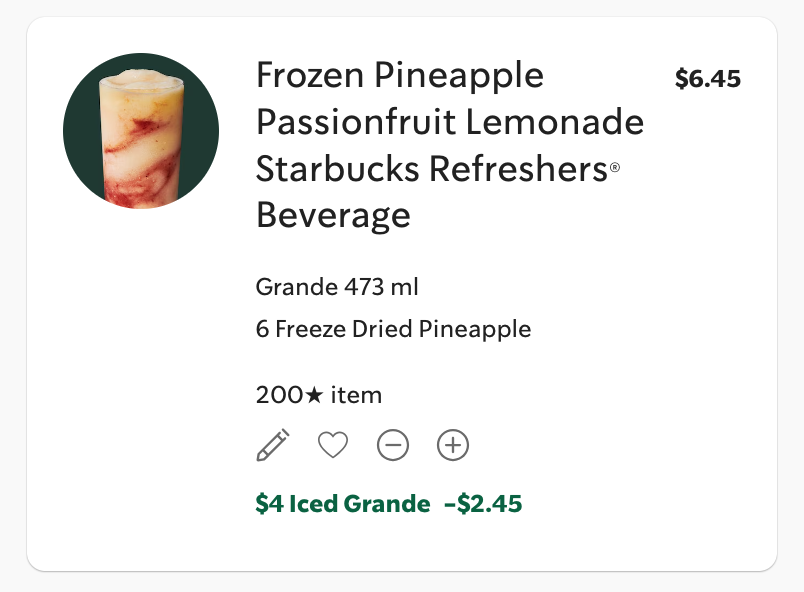
Task: Toggle favorite status for this Refreshers beverage
Action: coord(333,444)
